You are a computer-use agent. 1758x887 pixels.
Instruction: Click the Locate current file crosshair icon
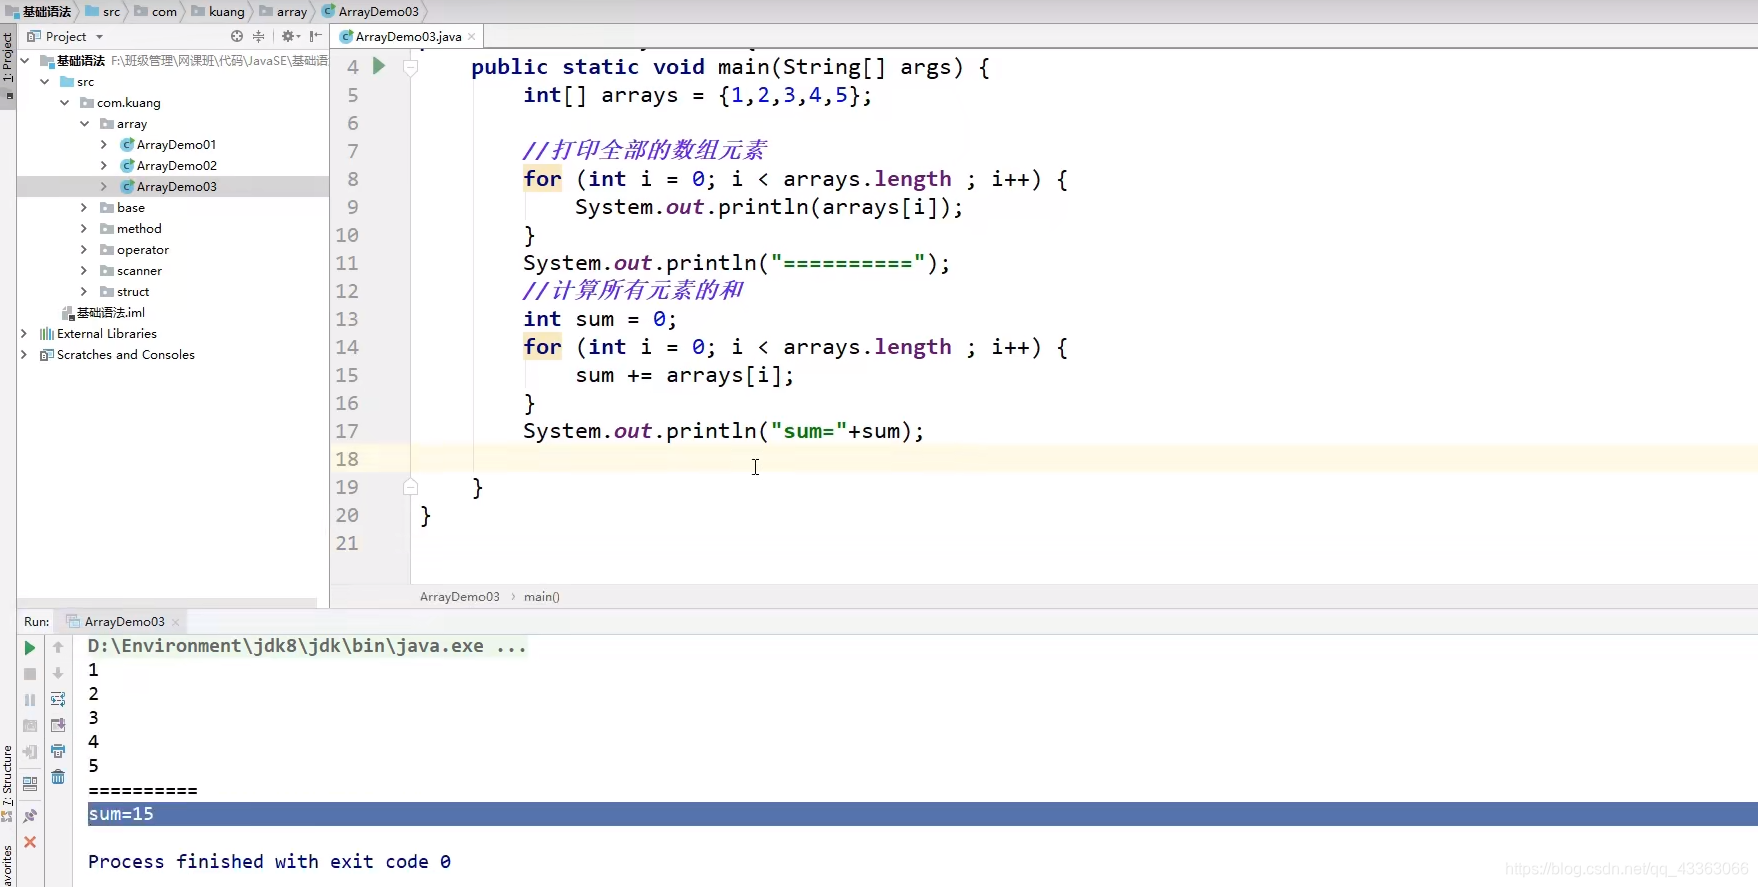click(237, 36)
